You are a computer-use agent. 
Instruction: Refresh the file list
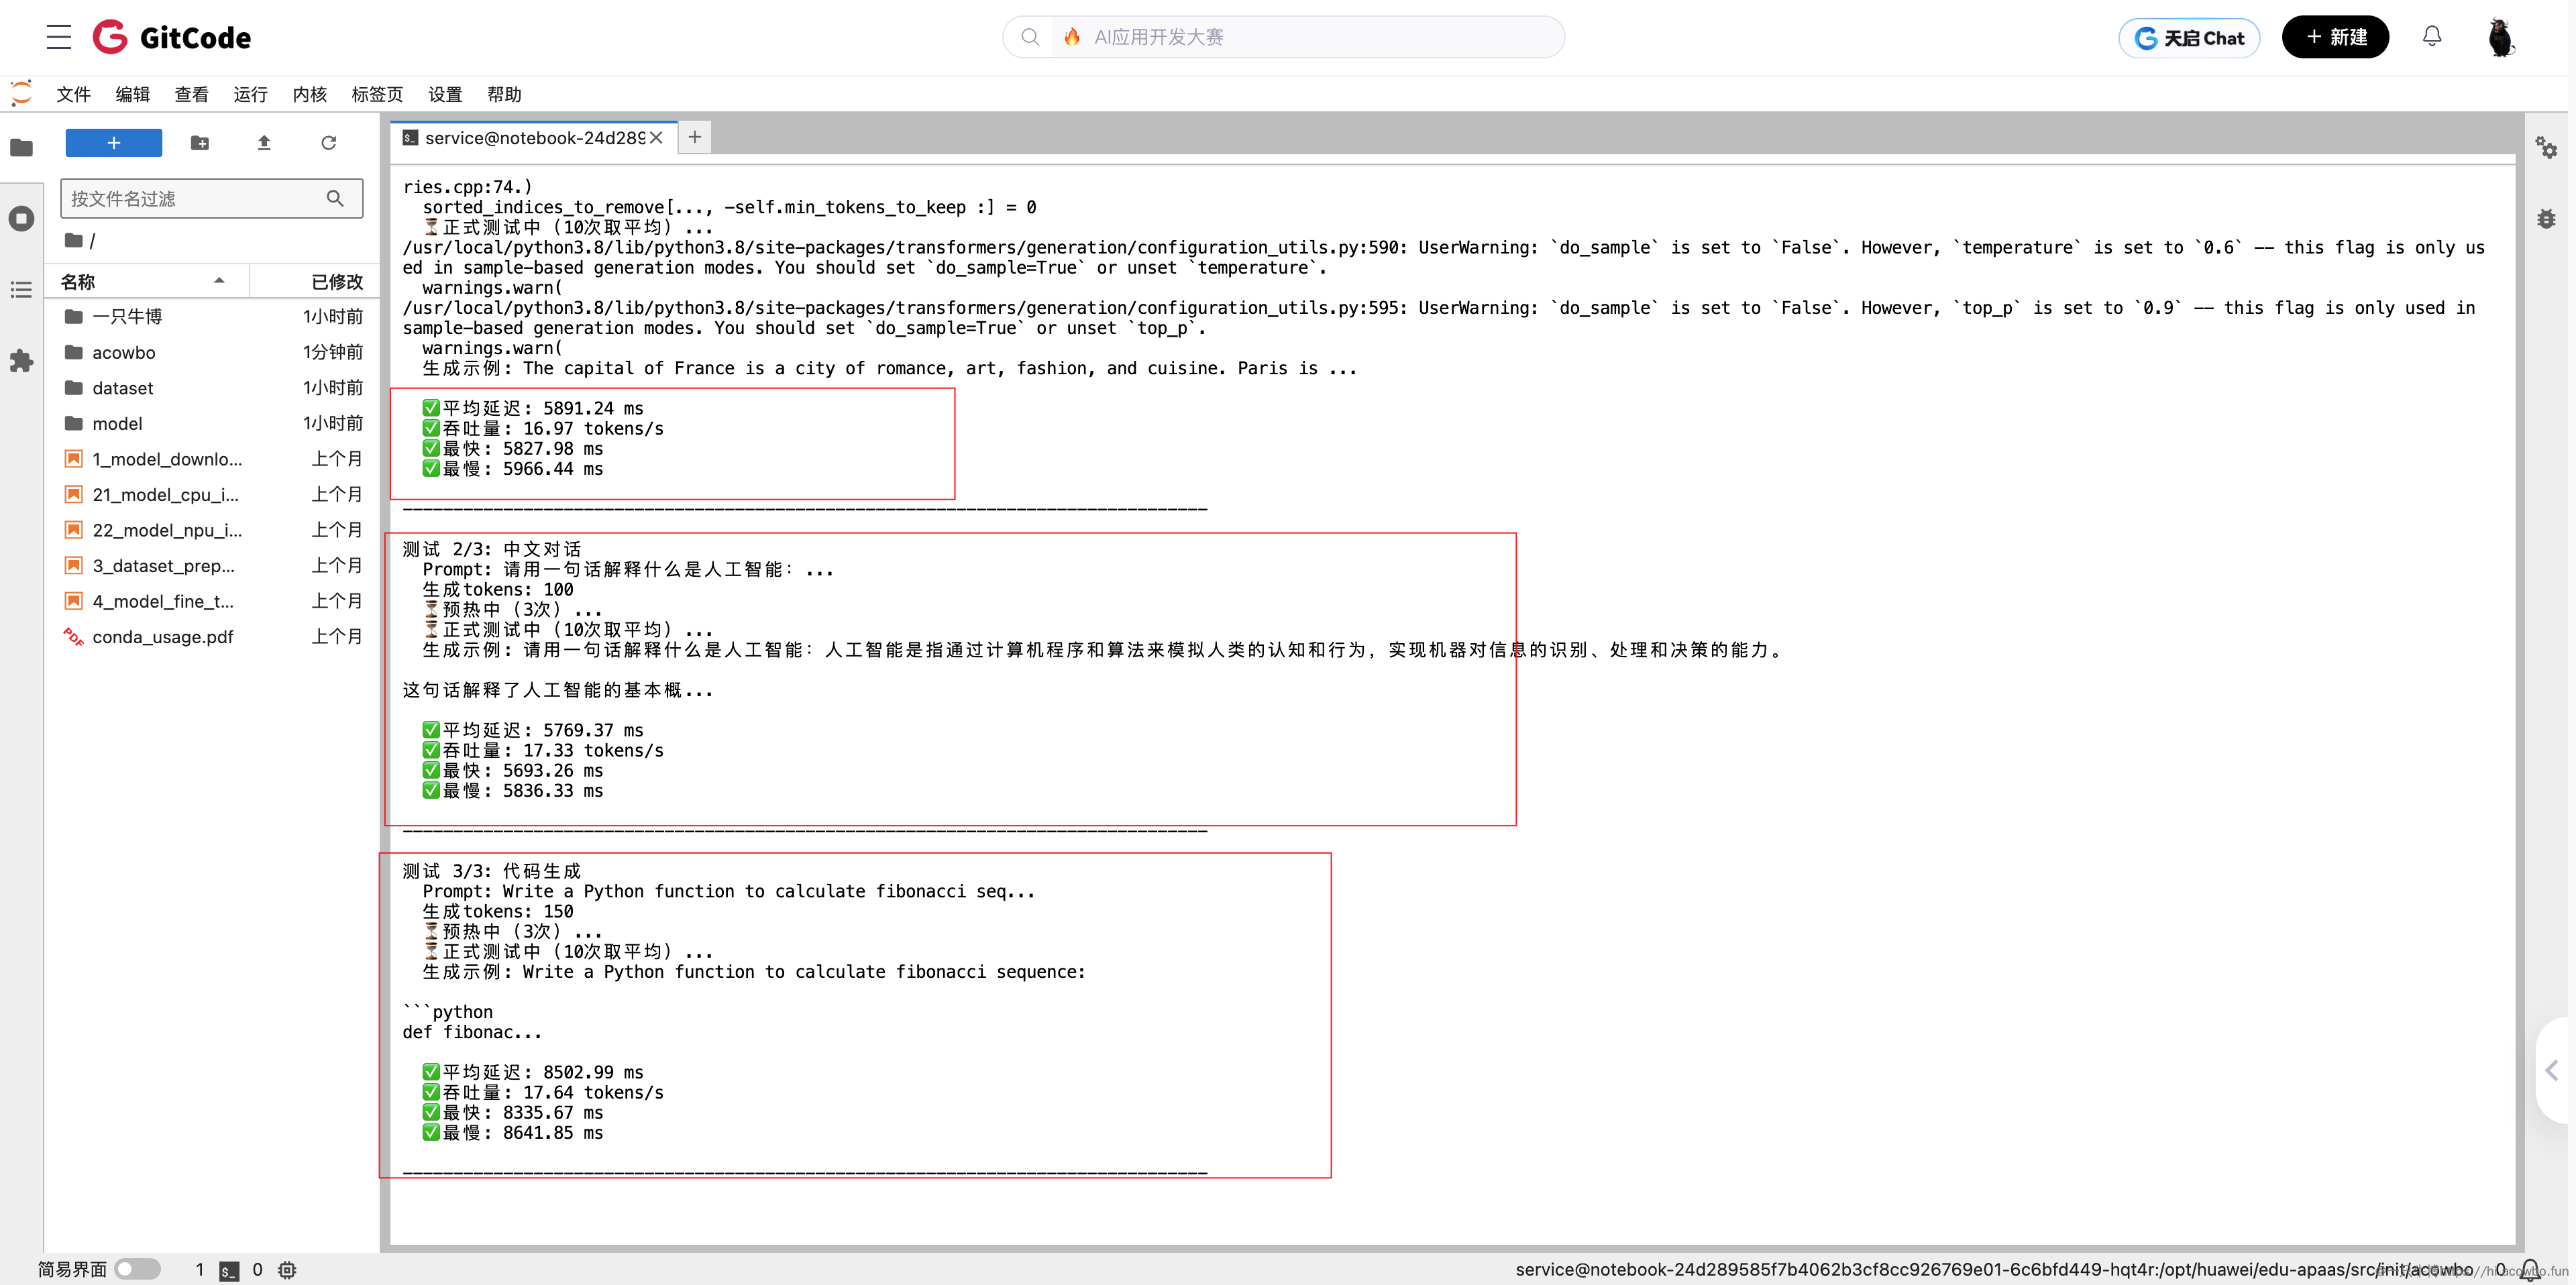coord(328,143)
